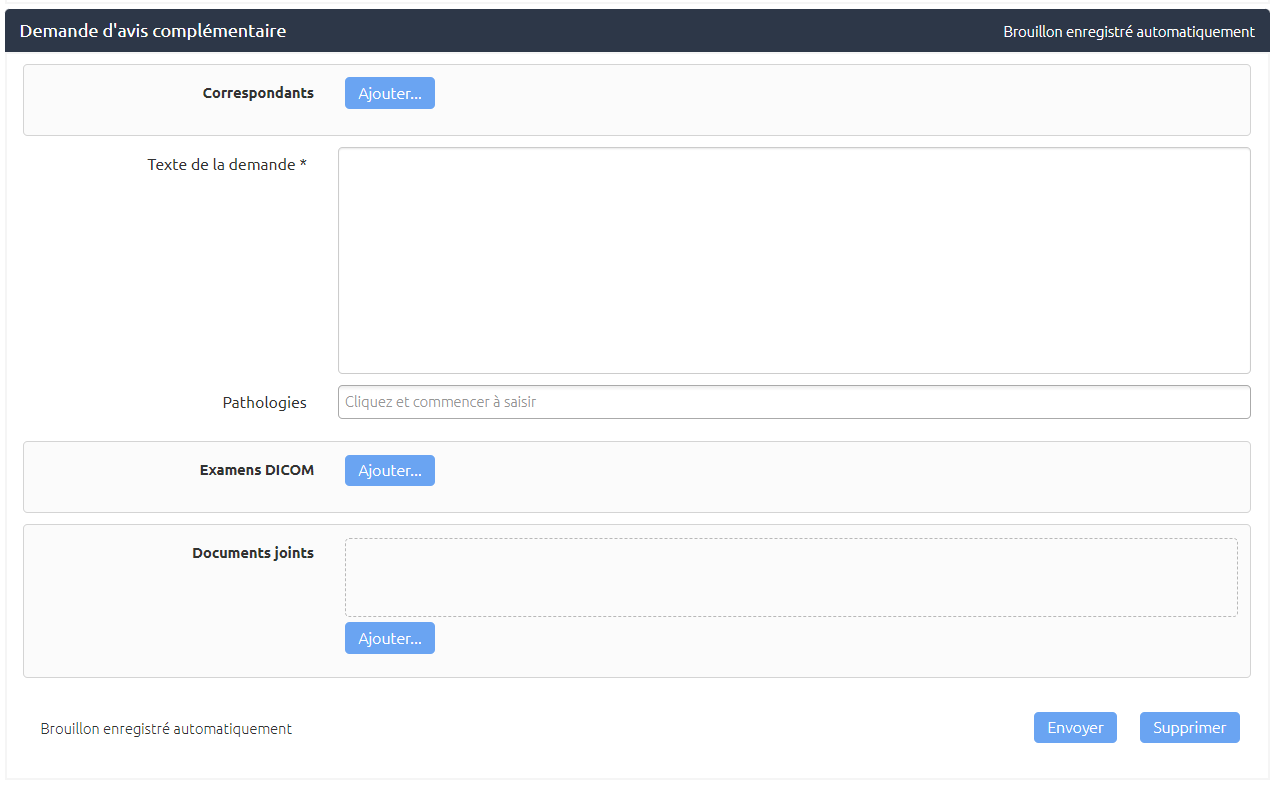Screen dimensions: 1279x788
Task: Select the Examens DICOM label
Action: point(257,470)
